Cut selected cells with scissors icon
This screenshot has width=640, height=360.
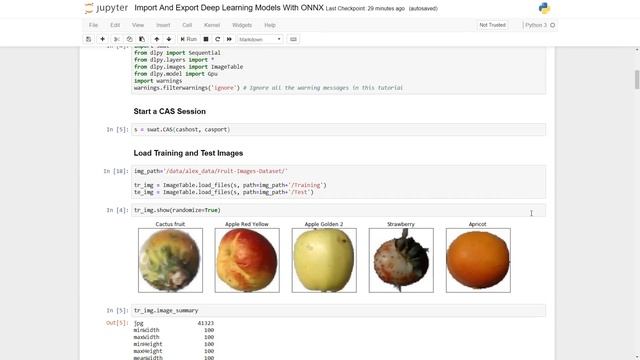(x=116, y=39)
